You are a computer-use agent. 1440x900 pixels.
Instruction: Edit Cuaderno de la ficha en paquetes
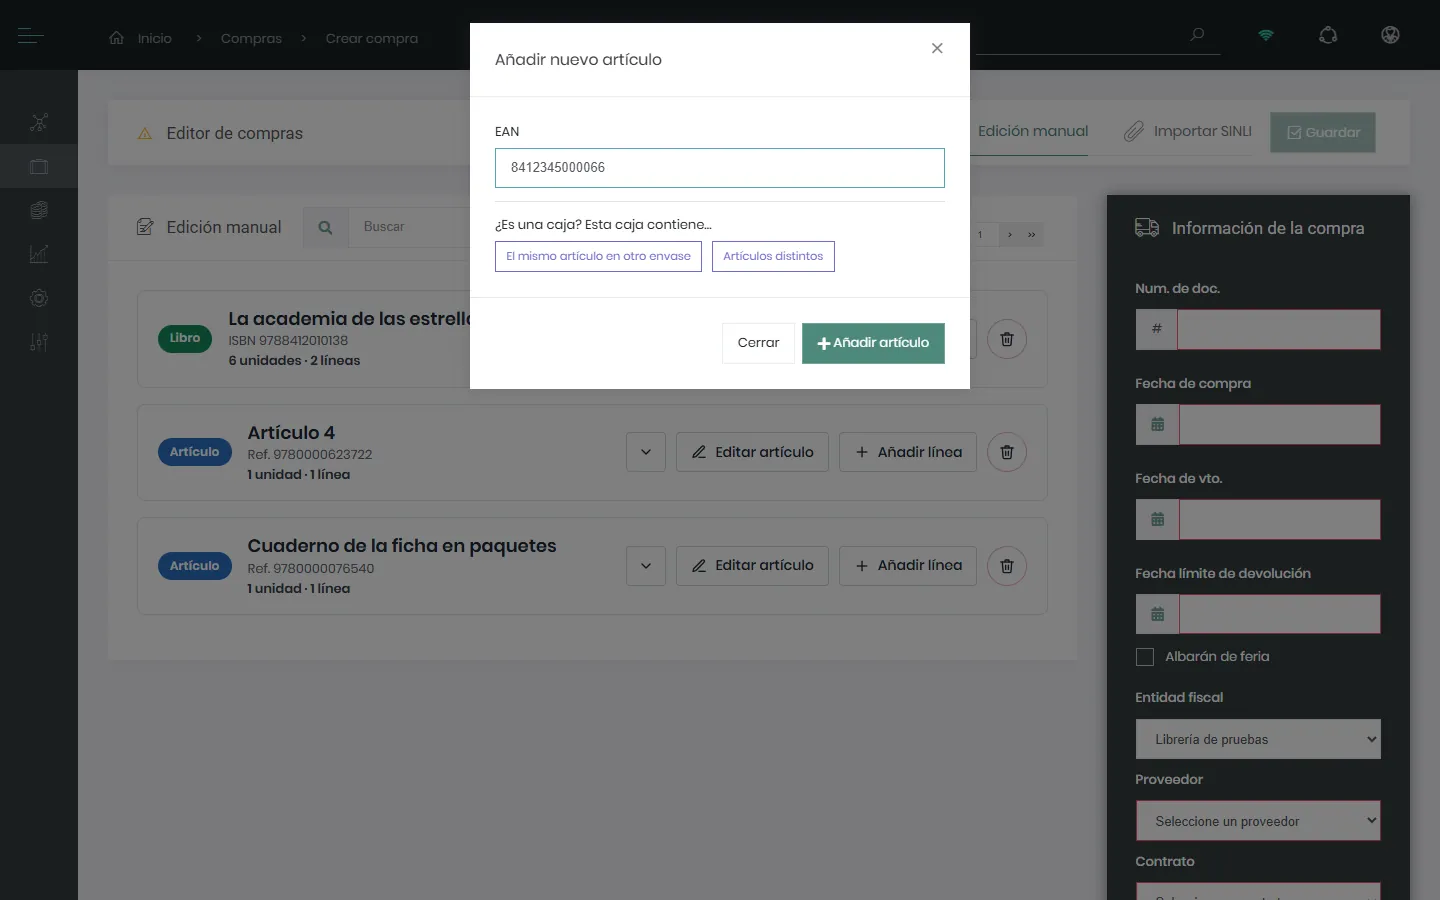coord(752,566)
